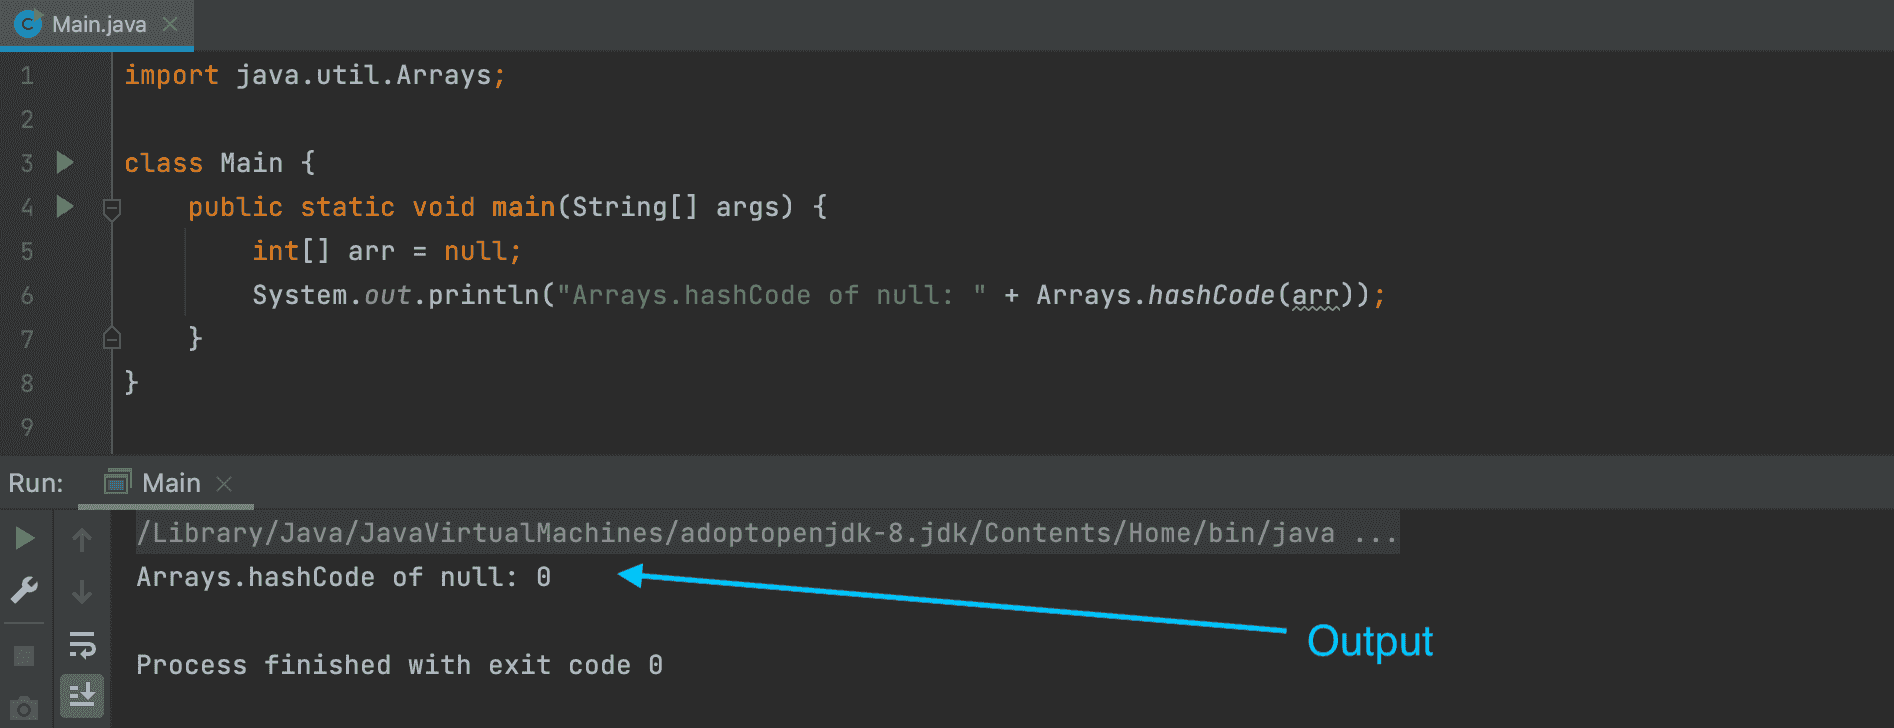Image resolution: width=1894 pixels, height=728 pixels.
Task: Expand the folded java command line
Action: point(1376,534)
